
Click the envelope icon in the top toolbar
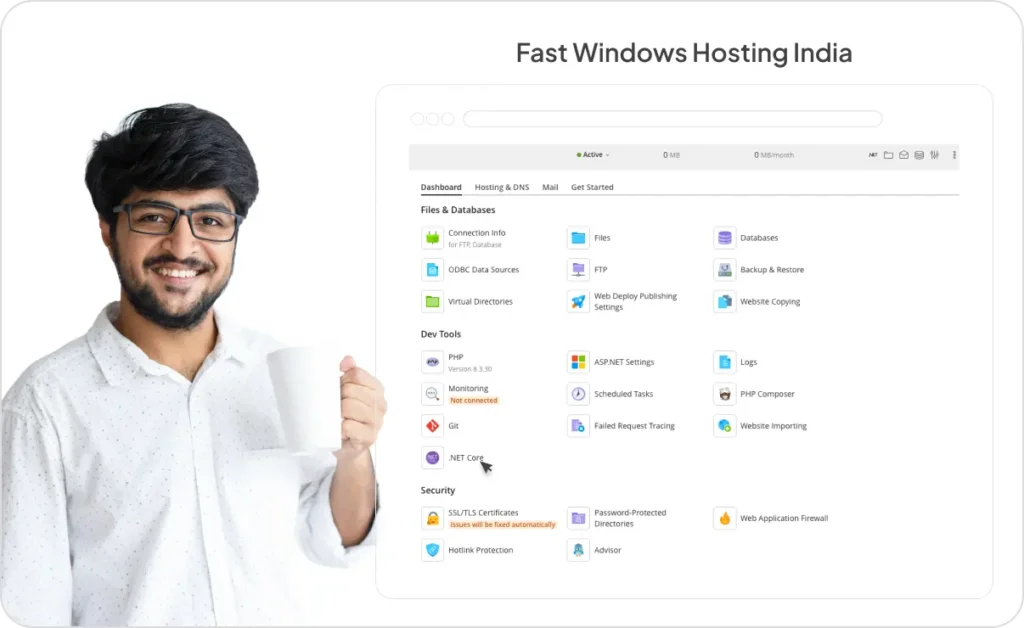point(904,155)
